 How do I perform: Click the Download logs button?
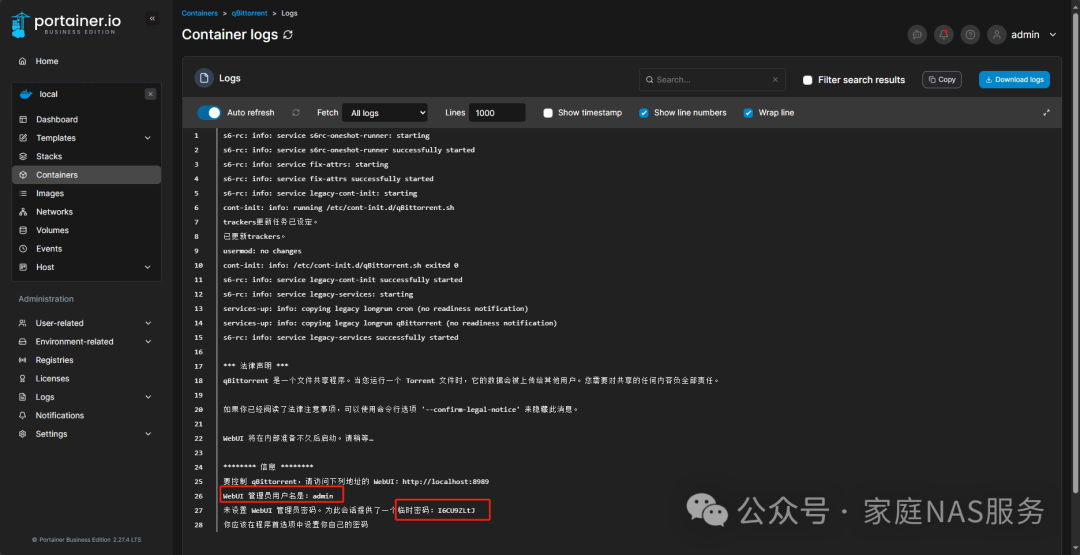click(x=1014, y=80)
